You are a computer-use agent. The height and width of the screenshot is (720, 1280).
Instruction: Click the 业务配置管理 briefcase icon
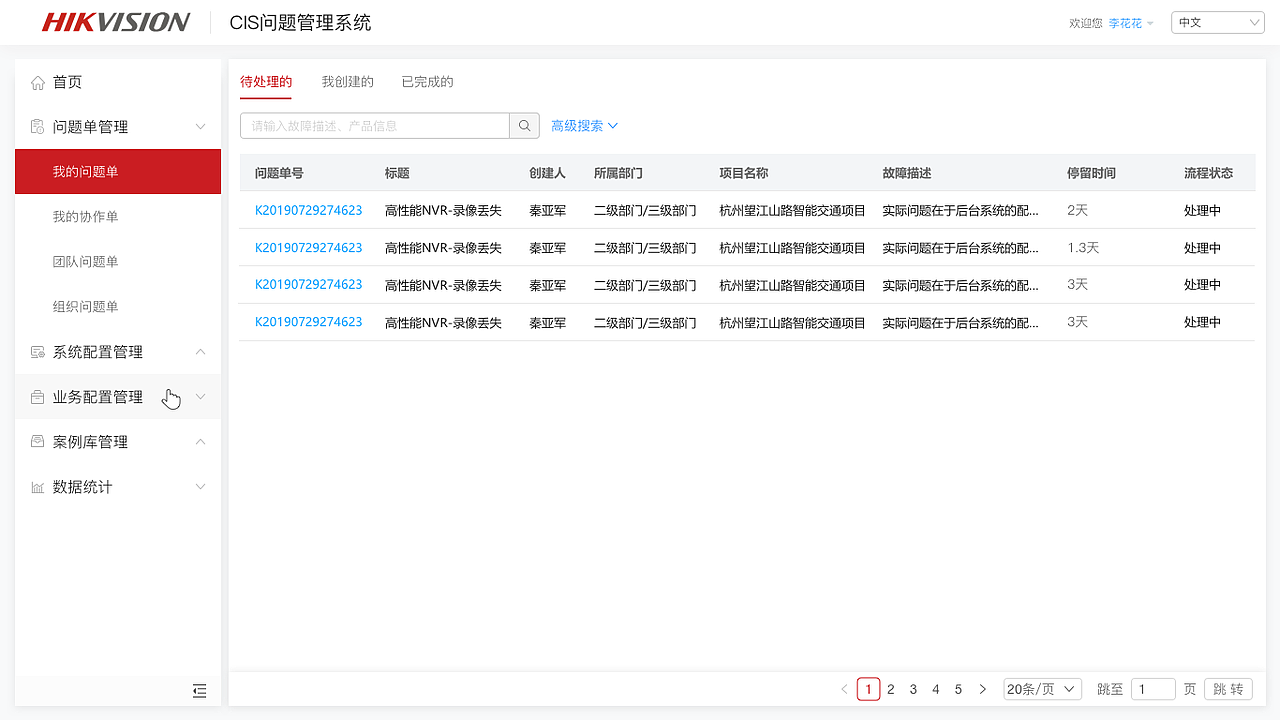tap(35, 396)
